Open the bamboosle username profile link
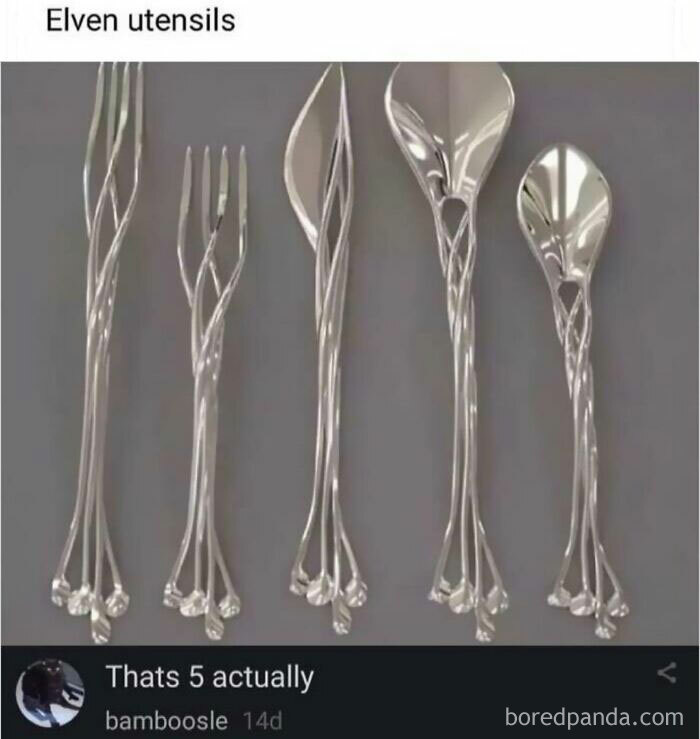This screenshot has width=700, height=739. point(166,721)
